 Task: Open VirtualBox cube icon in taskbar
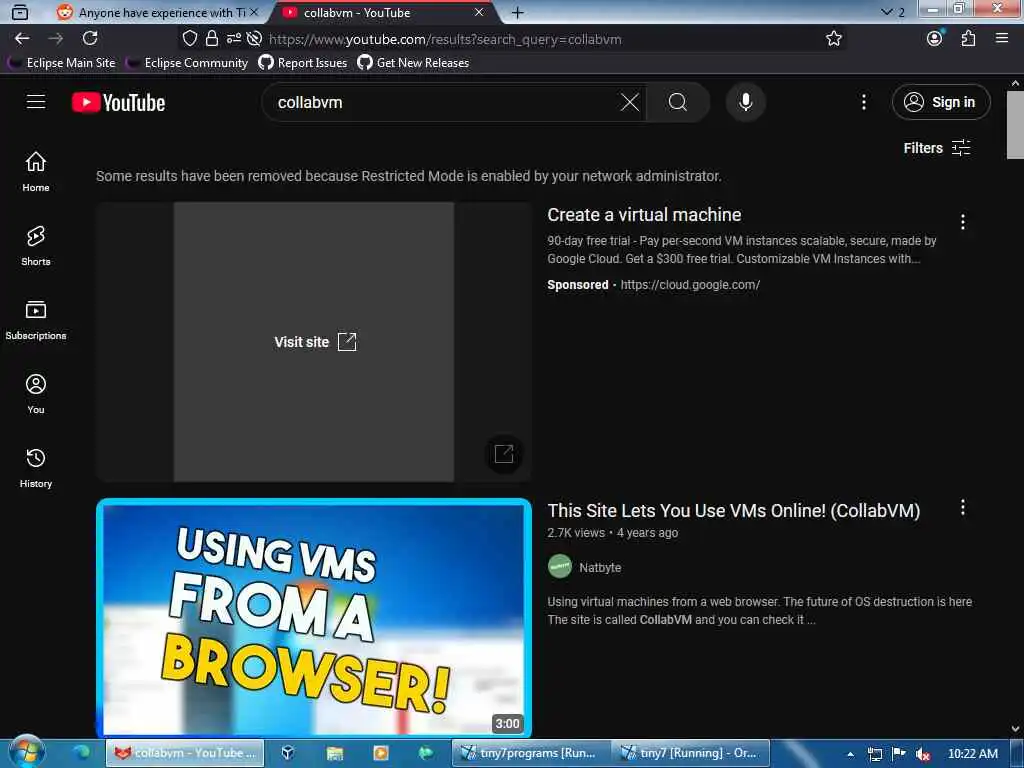[287, 753]
